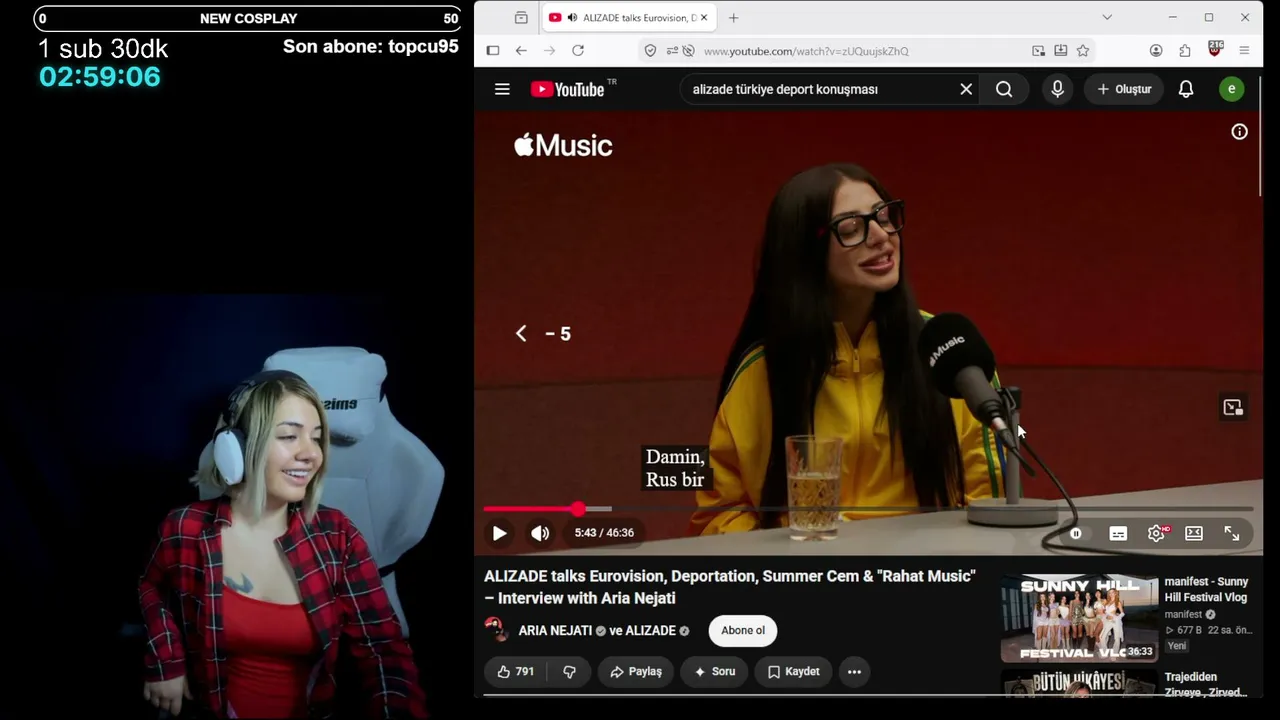The height and width of the screenshot is (720, 1280).
Task: Open the player settings gear
Action: coord(1156,533)
